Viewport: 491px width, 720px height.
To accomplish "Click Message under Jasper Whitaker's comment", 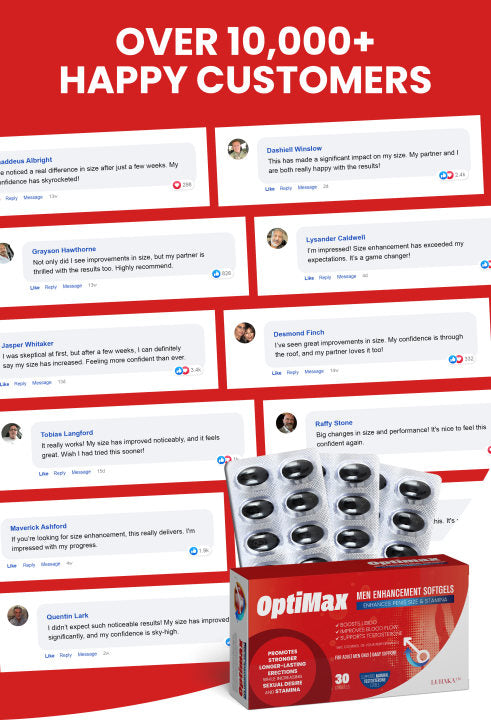I will 42,382.
